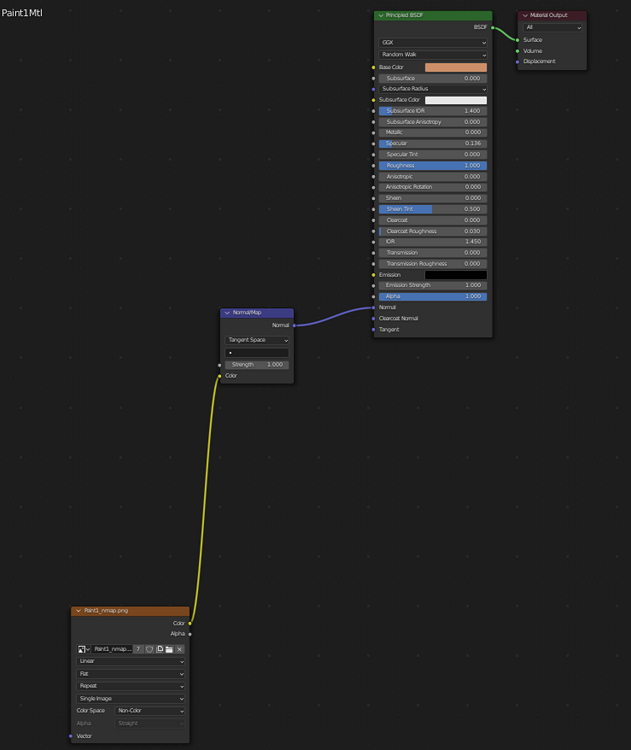Collapse the Paint1_nmap.png image texture node
Screen dimensions: 631x750
click(x=78, y=611)
